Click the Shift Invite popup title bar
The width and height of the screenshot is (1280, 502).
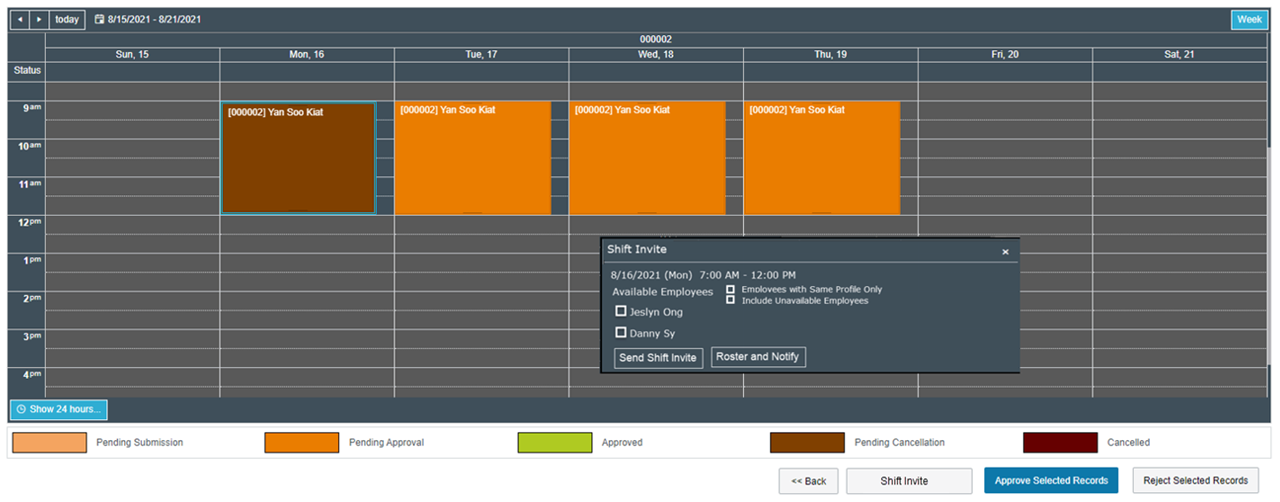[x=810, y=249]
